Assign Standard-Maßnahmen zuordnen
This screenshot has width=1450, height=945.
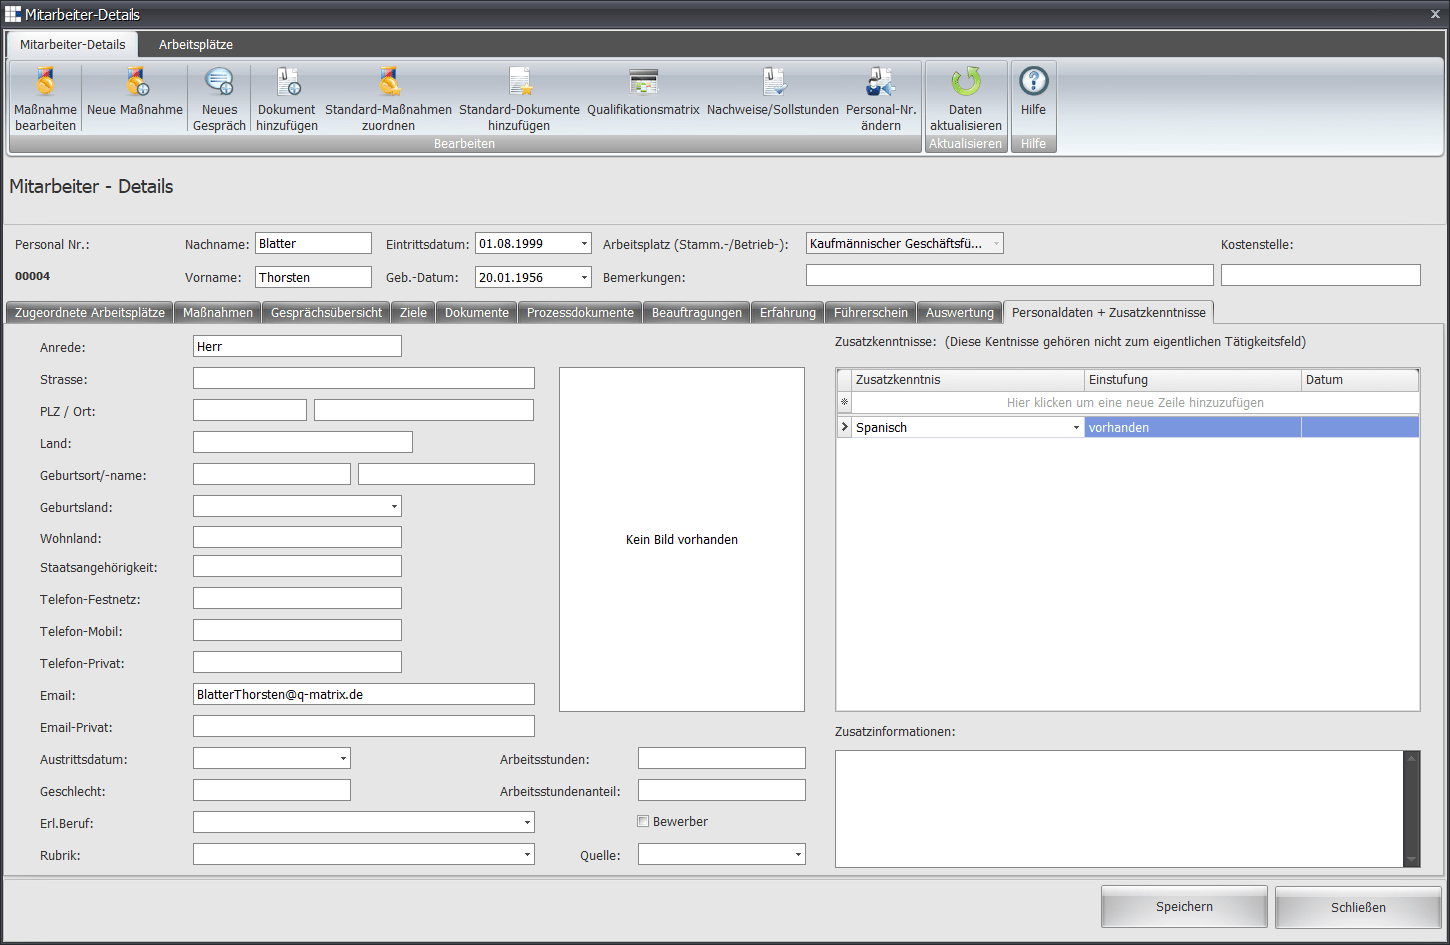click(x=389, y=83)
